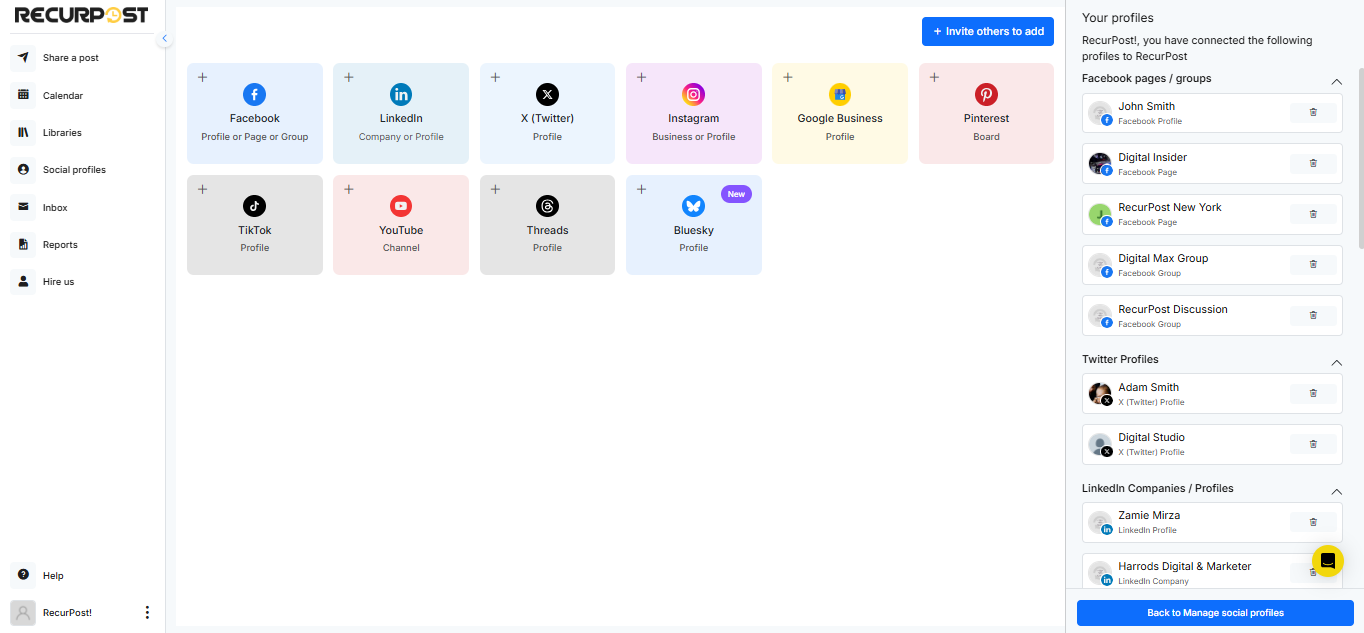Viewport: 1364px width, 633px height.
Task: Click John Smith profile avatar
Action: [1100, 113]
